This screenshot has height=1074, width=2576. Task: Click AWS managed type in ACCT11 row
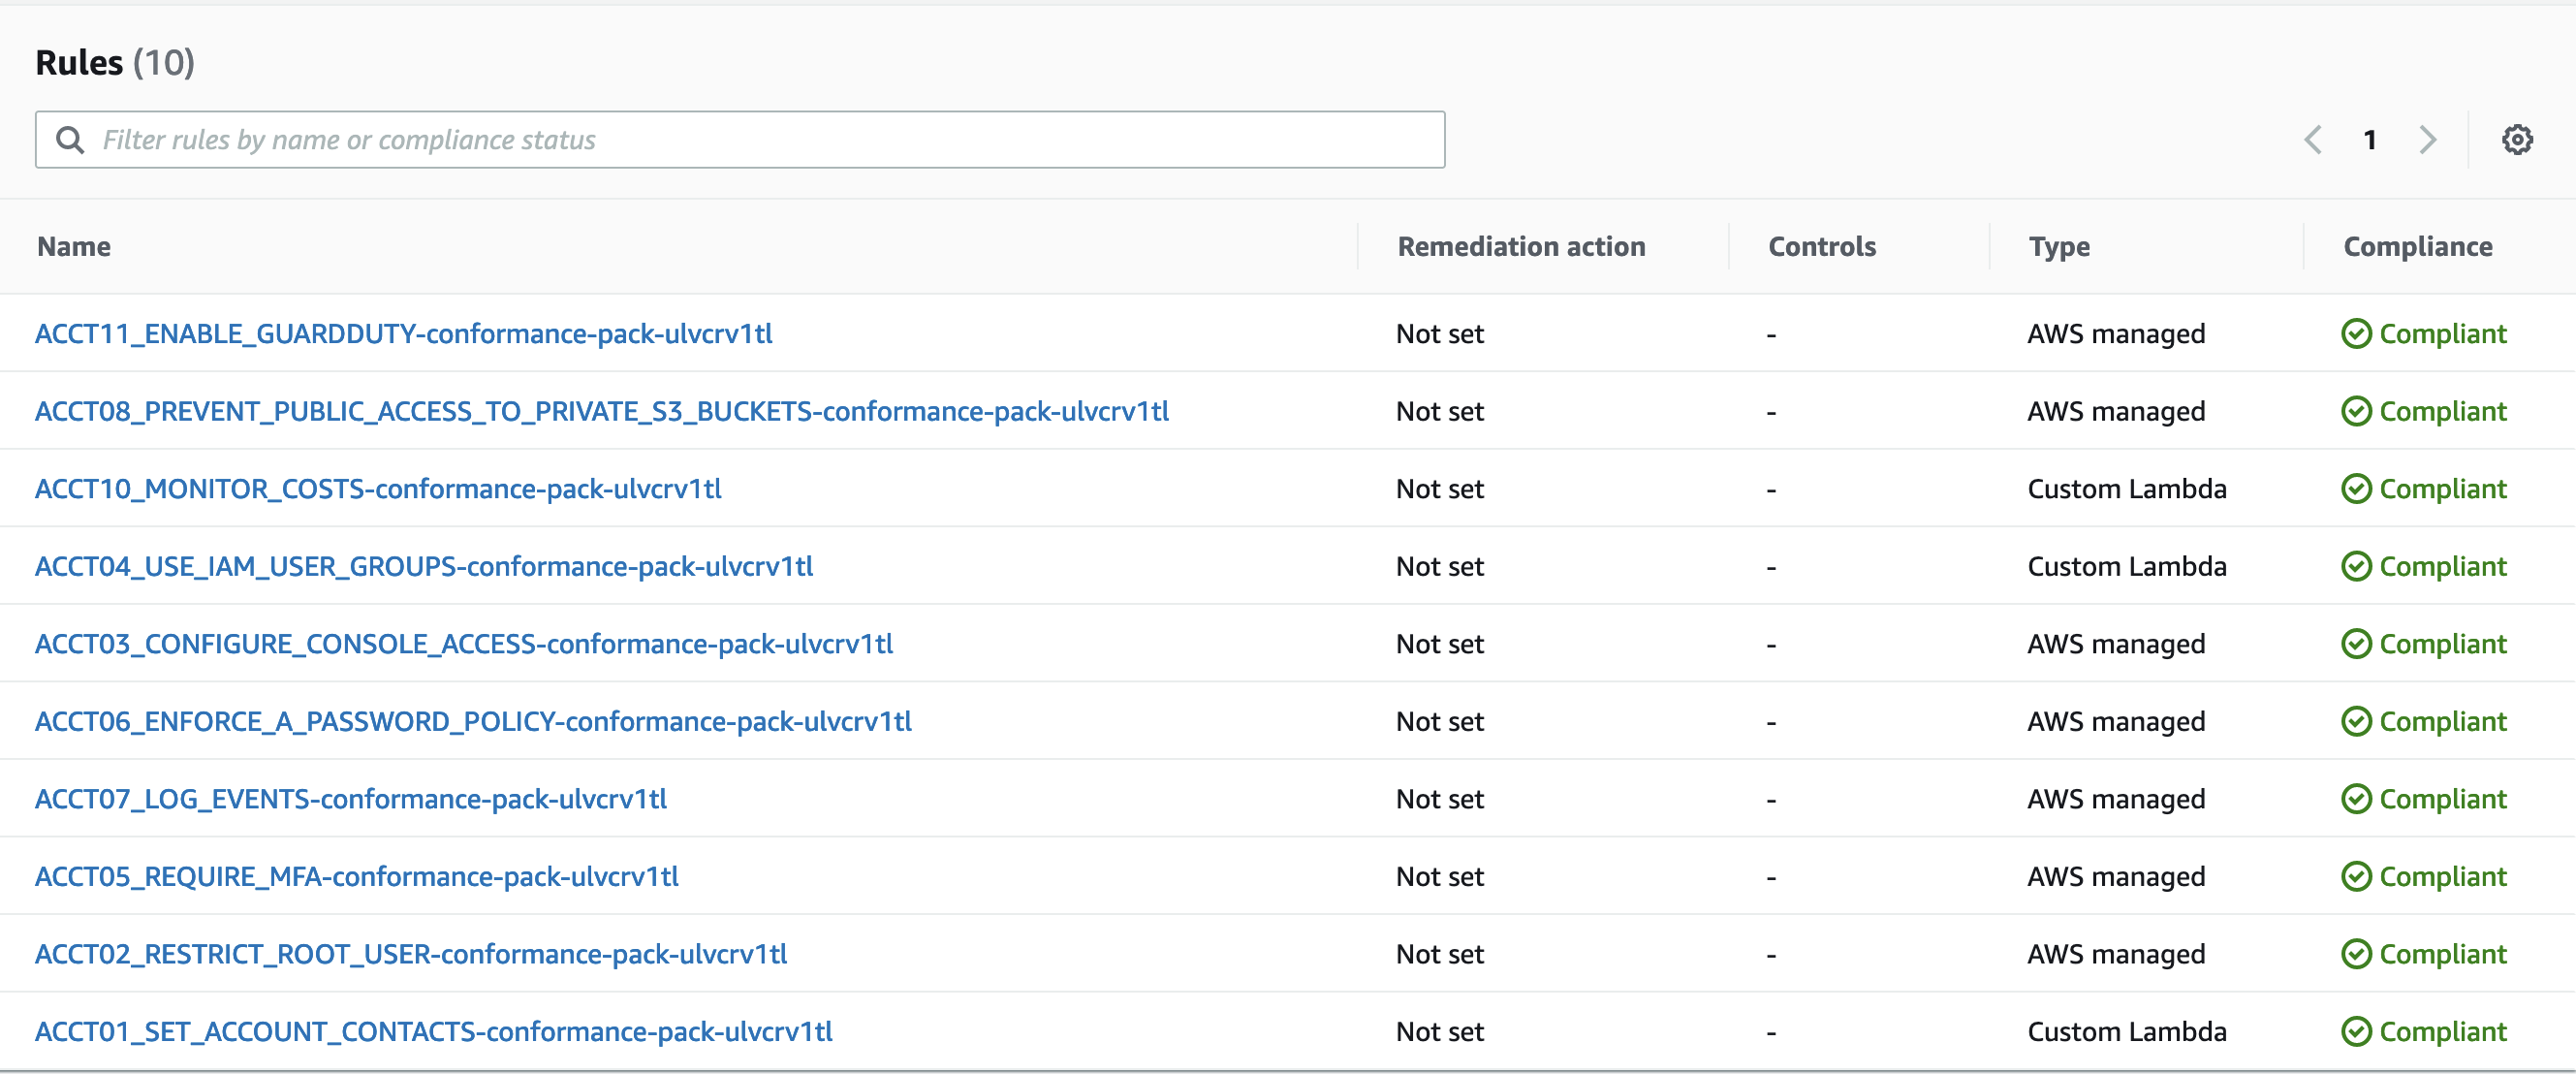pyautogui.click(x=2116, y=334)
